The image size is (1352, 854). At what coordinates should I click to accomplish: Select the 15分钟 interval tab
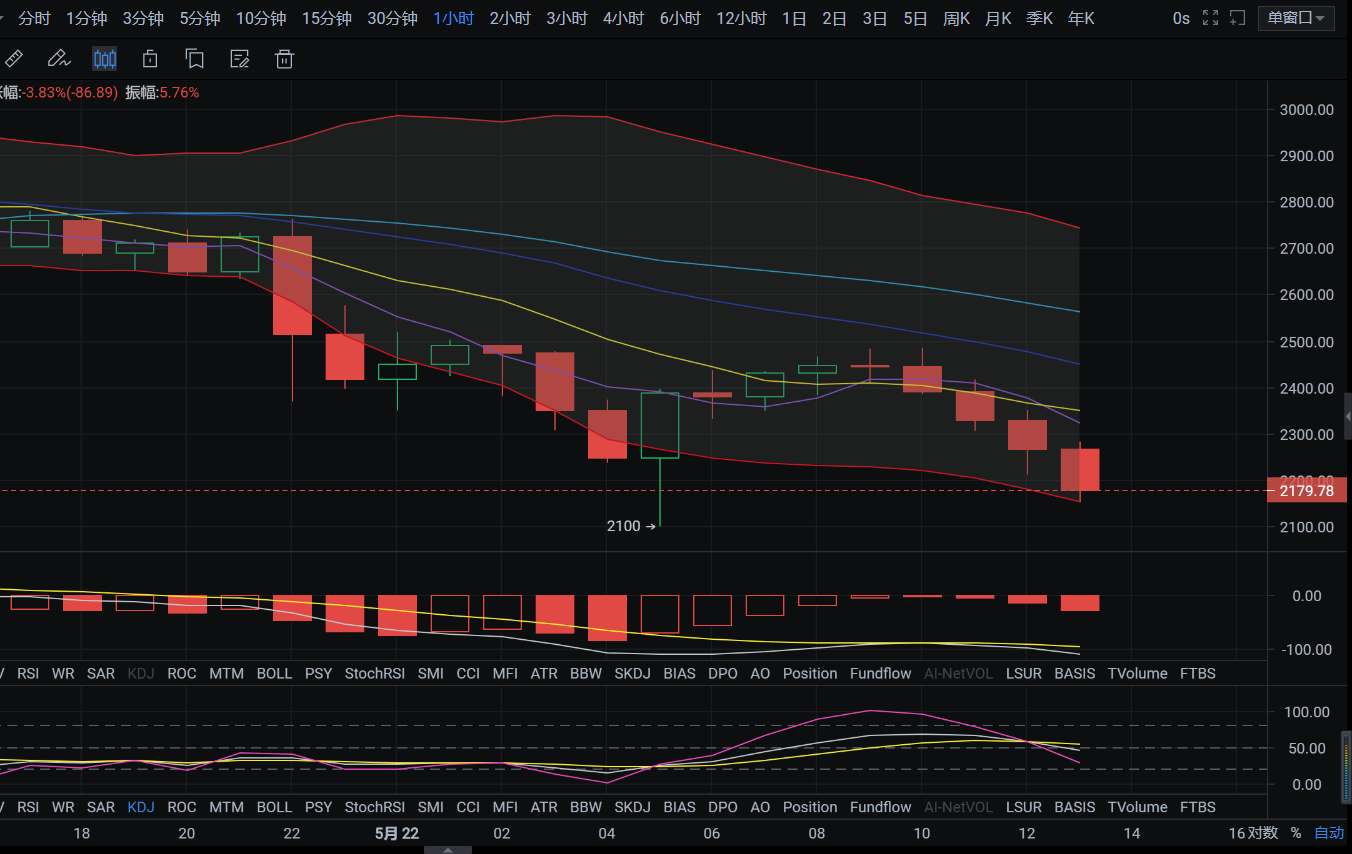coord(326,18)
